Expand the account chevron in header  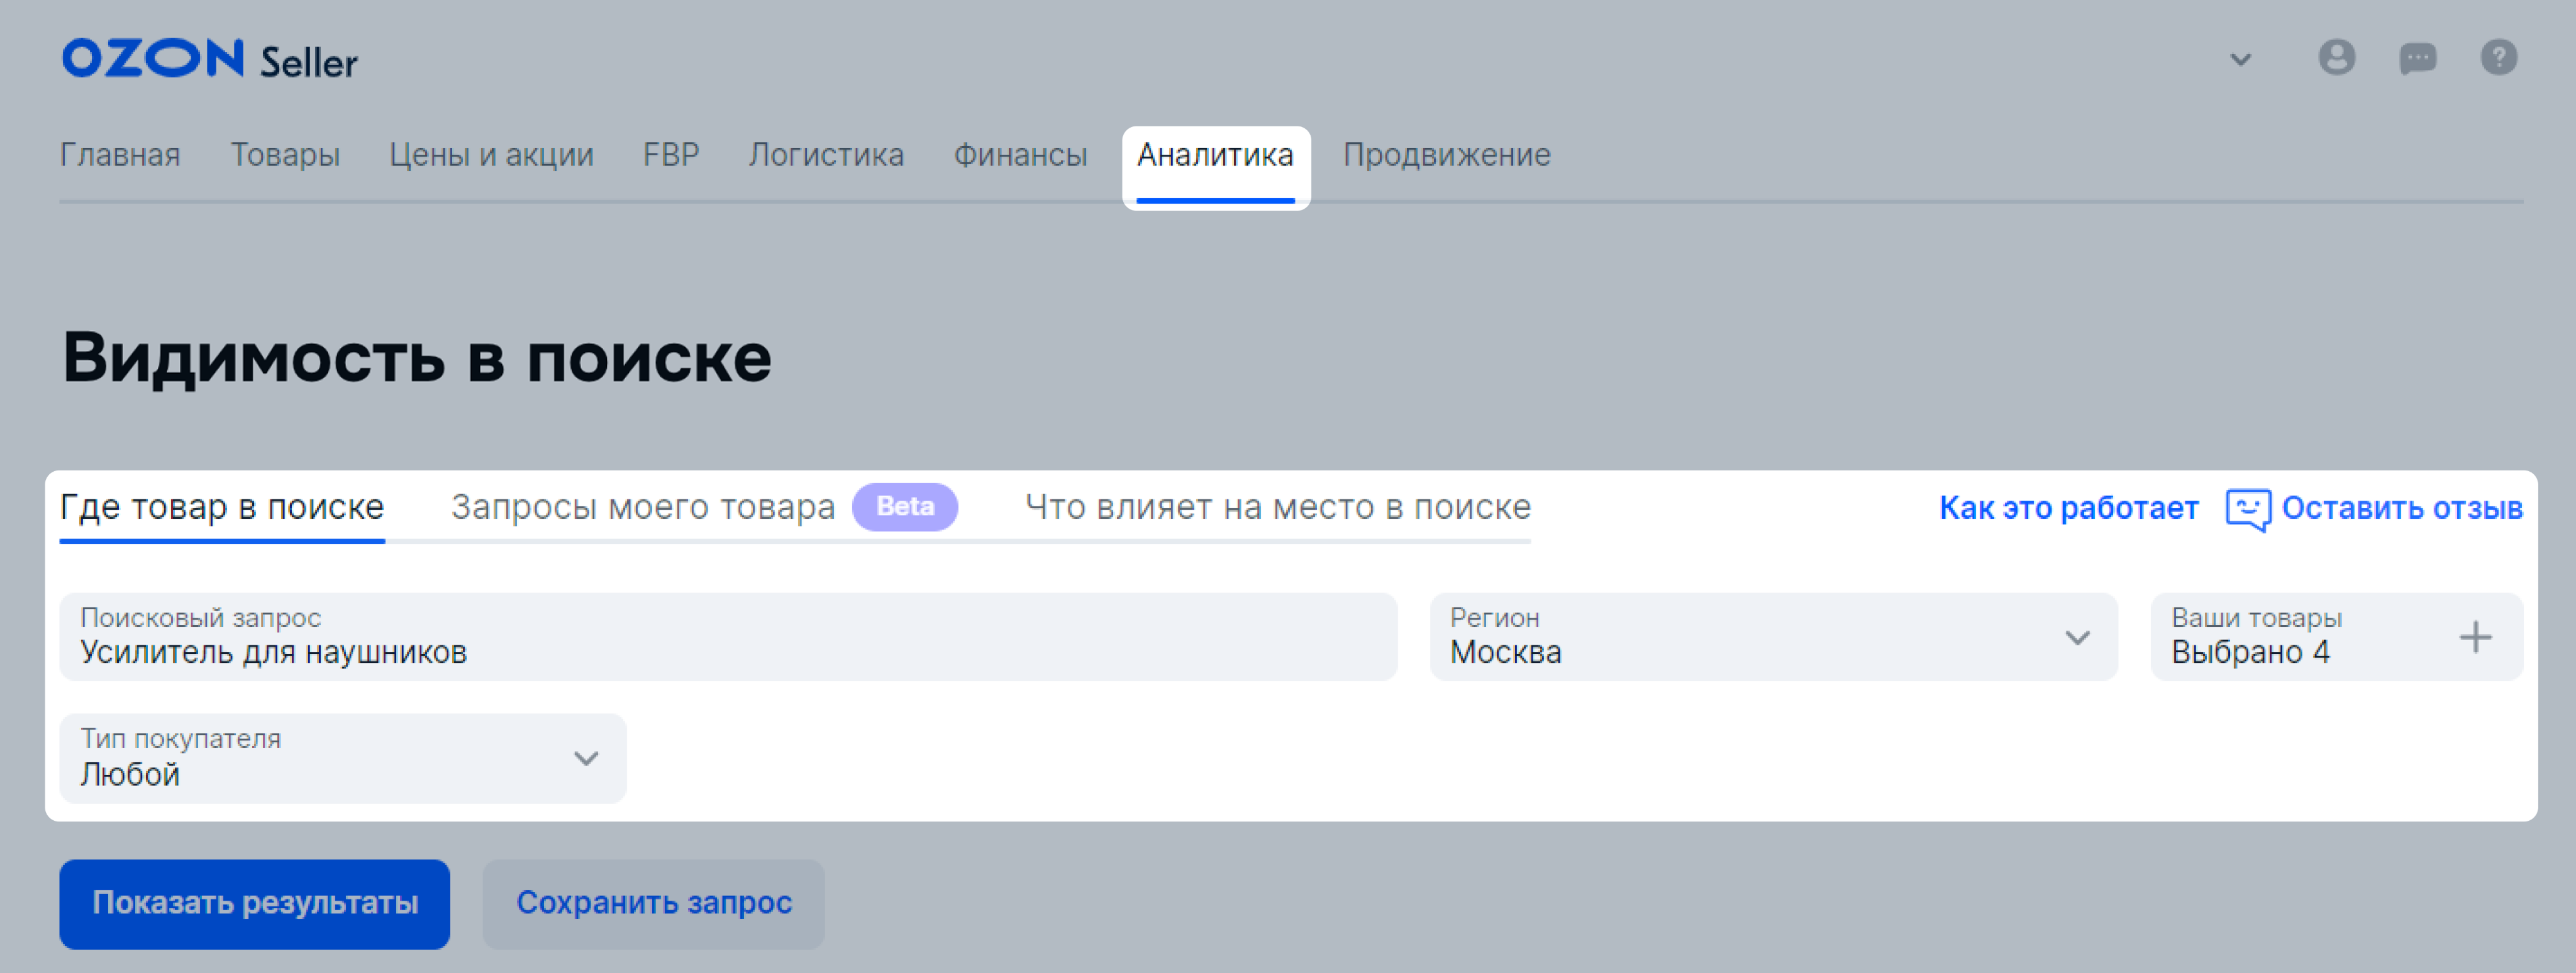[x=2241, y=60]
